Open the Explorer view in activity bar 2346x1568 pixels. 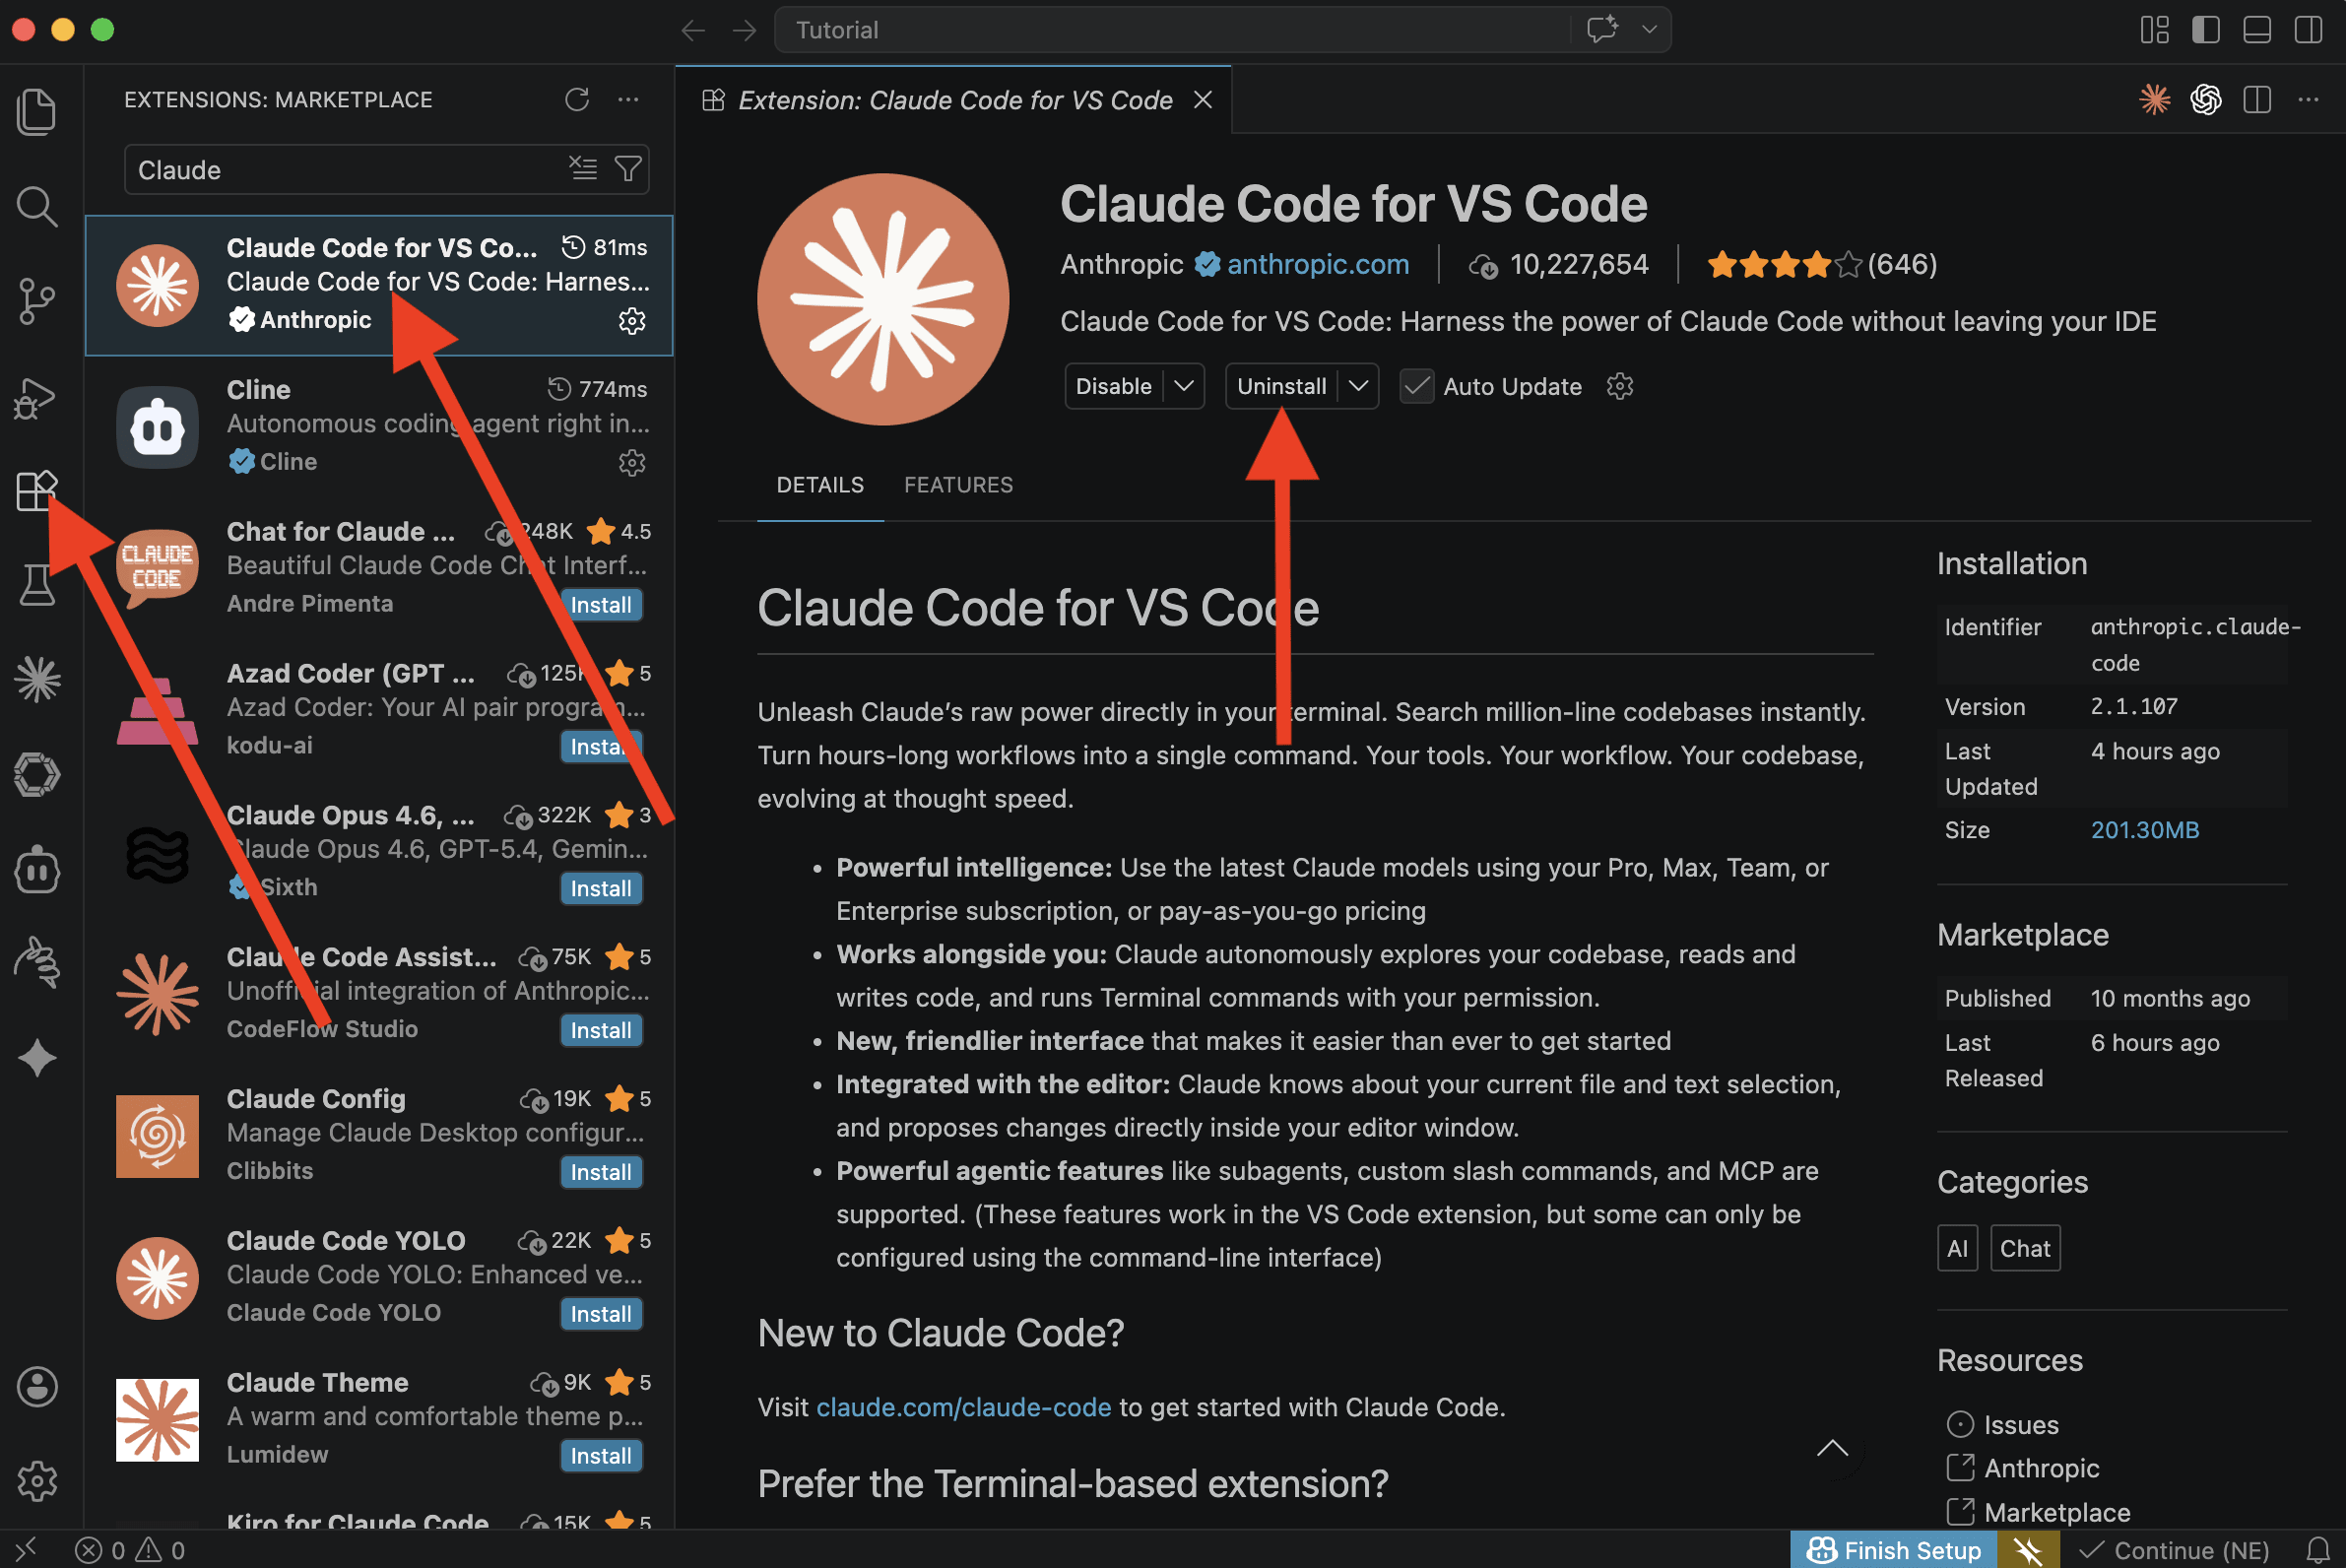tap(37, 110)
